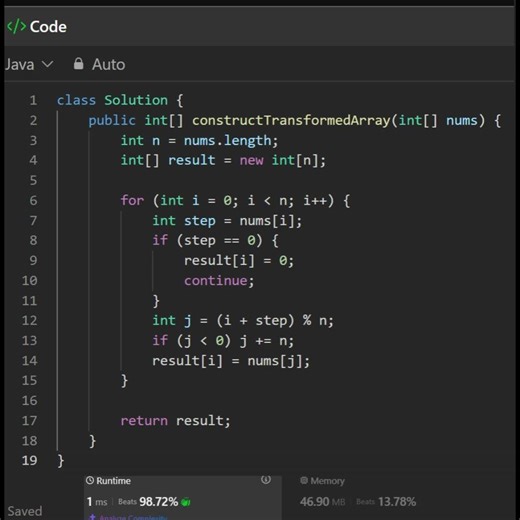Click the Saved status text
The height and width of the screenshot is (520, 520).
[25, 511]
